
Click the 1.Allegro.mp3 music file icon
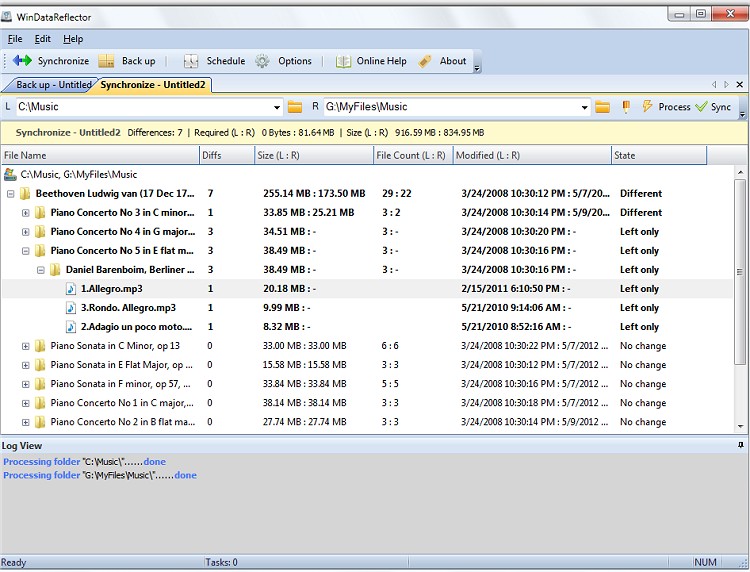tap(71, 288)
